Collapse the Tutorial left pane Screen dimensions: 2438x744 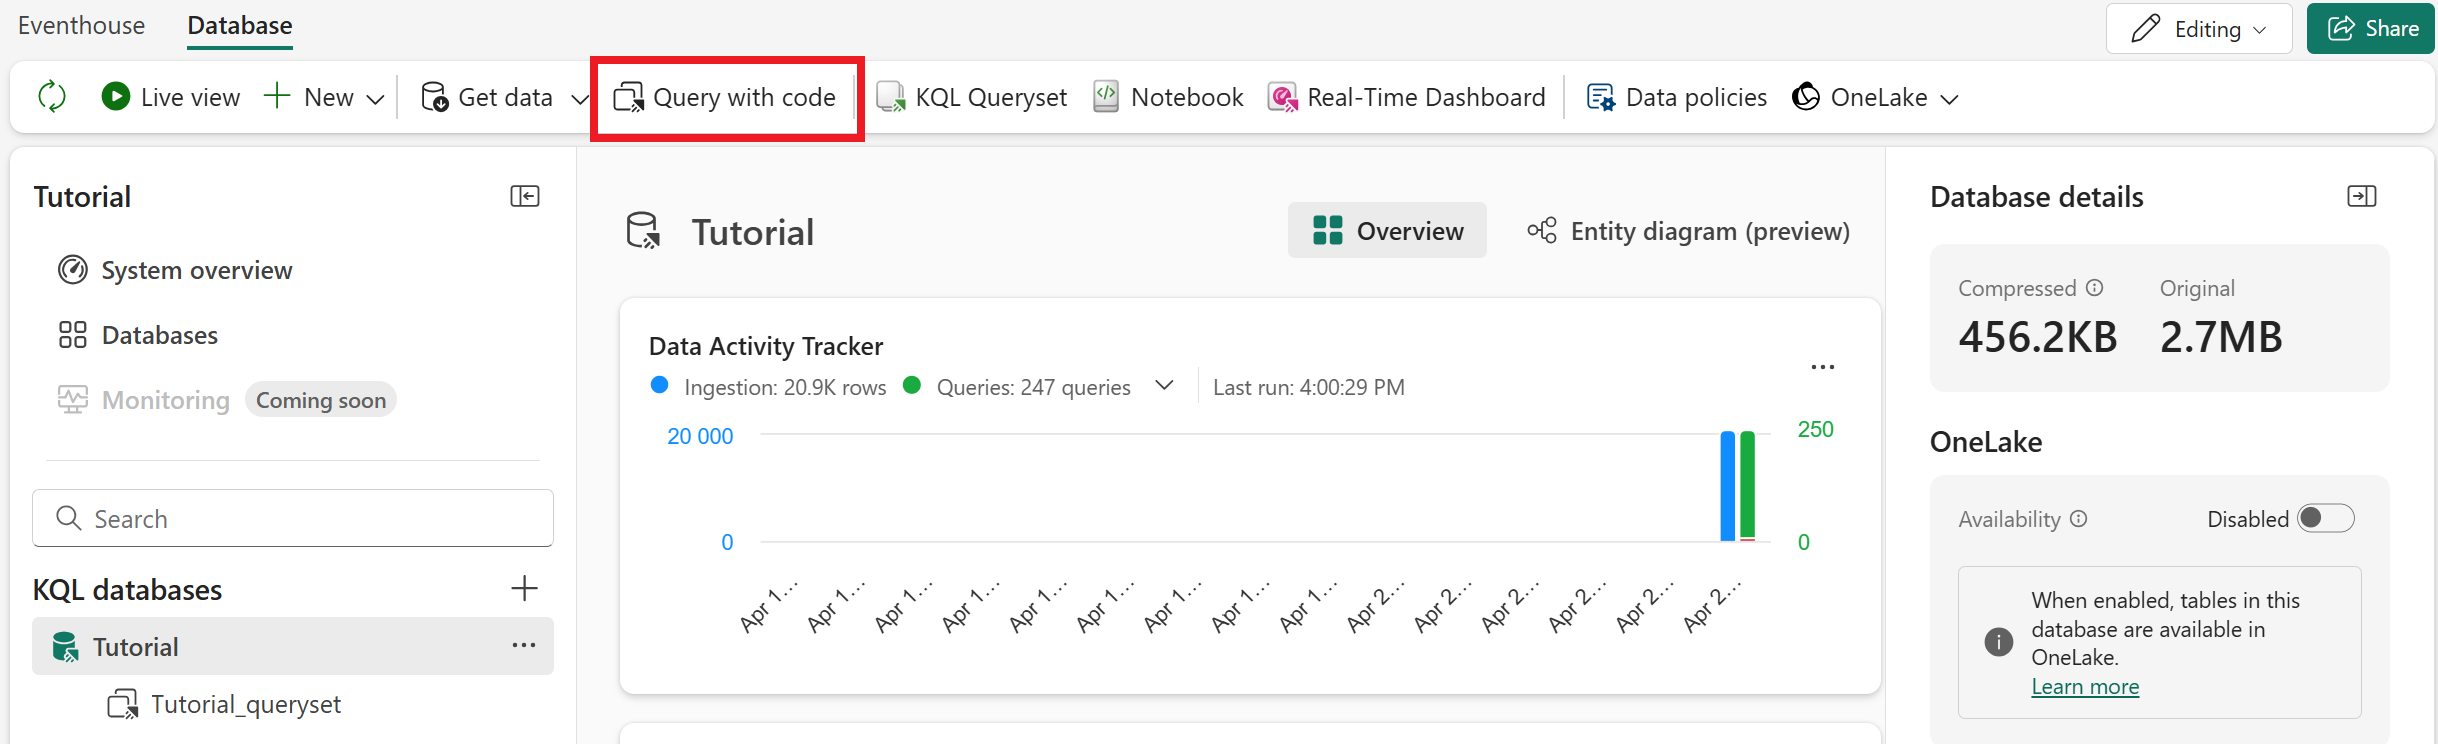(525, 196)
